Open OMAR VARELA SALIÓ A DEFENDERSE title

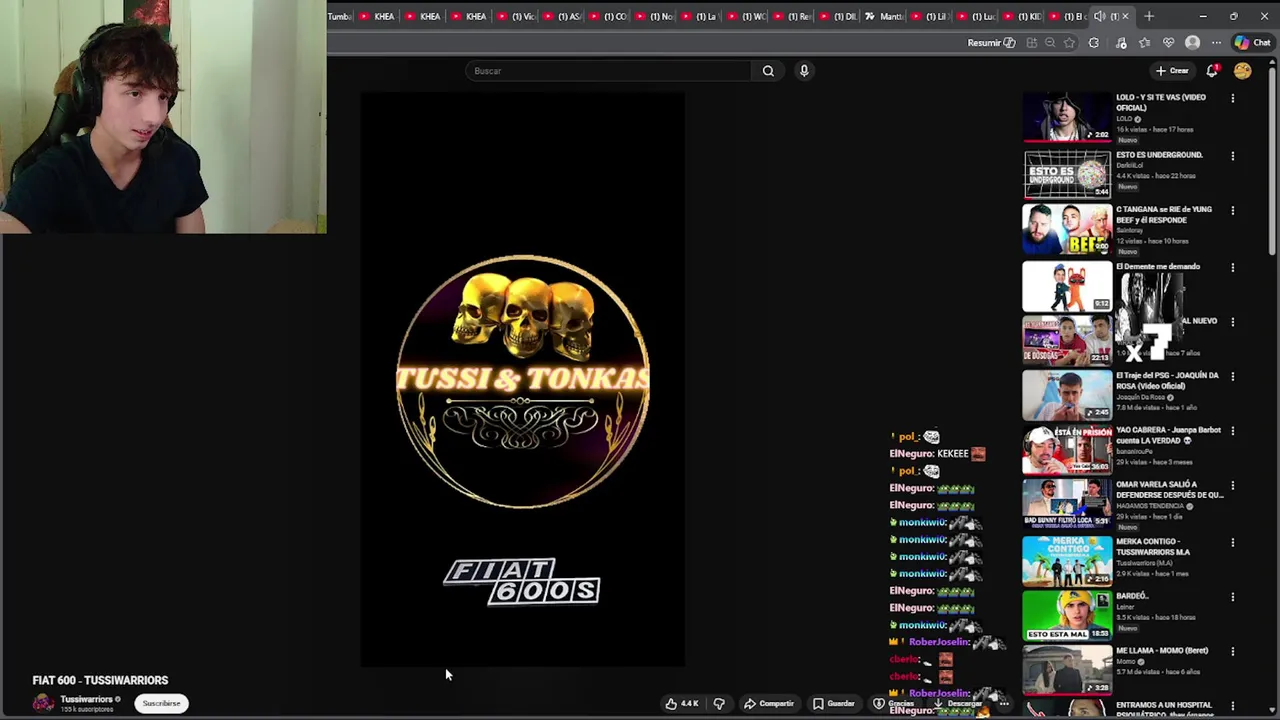[1169, 490]
